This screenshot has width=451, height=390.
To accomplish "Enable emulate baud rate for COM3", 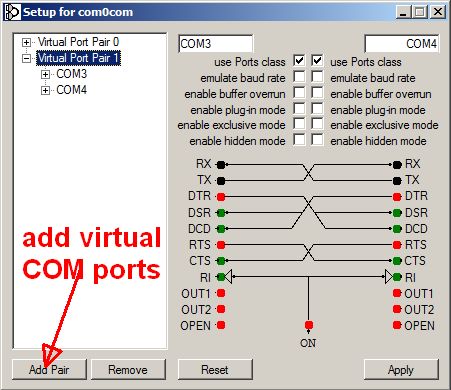I will tap(299, 77).
